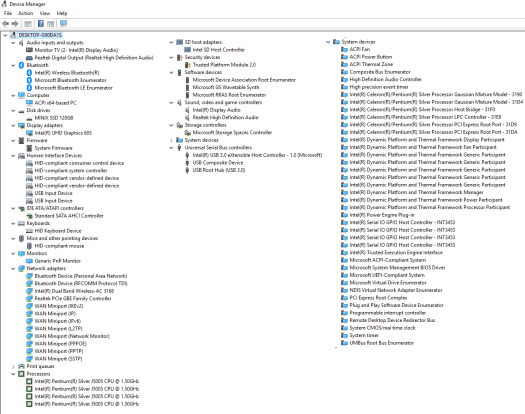This screenshot has width=525, height=414.
Task: Click the ACPI Fan device icon
Action: click(344, 49)
